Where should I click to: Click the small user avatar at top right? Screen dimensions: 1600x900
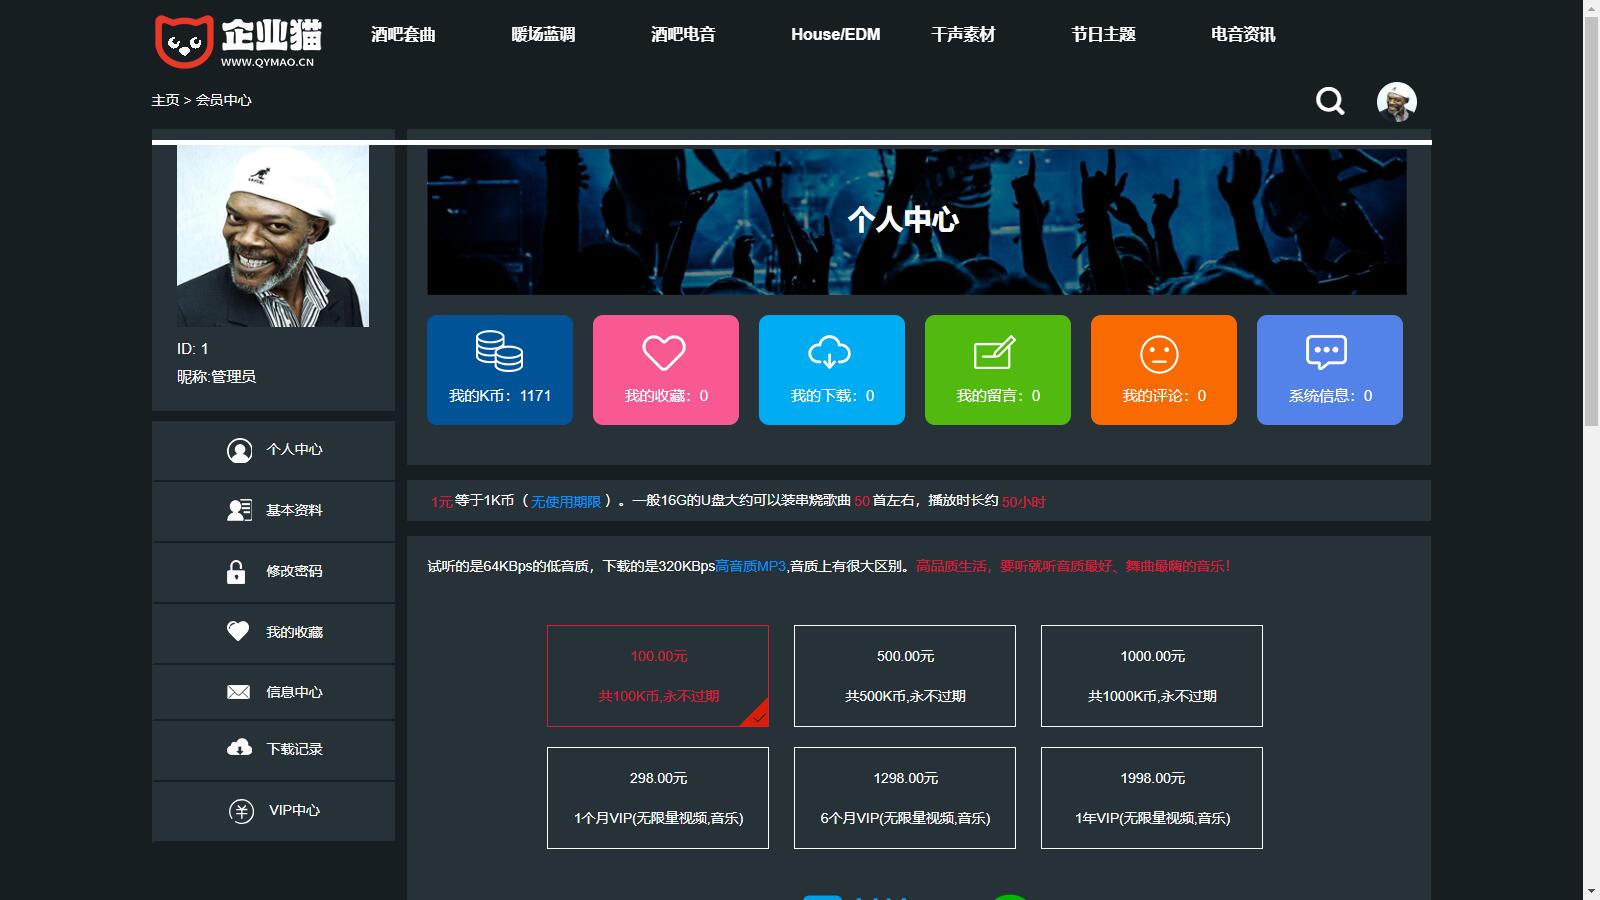[1396, 101]
